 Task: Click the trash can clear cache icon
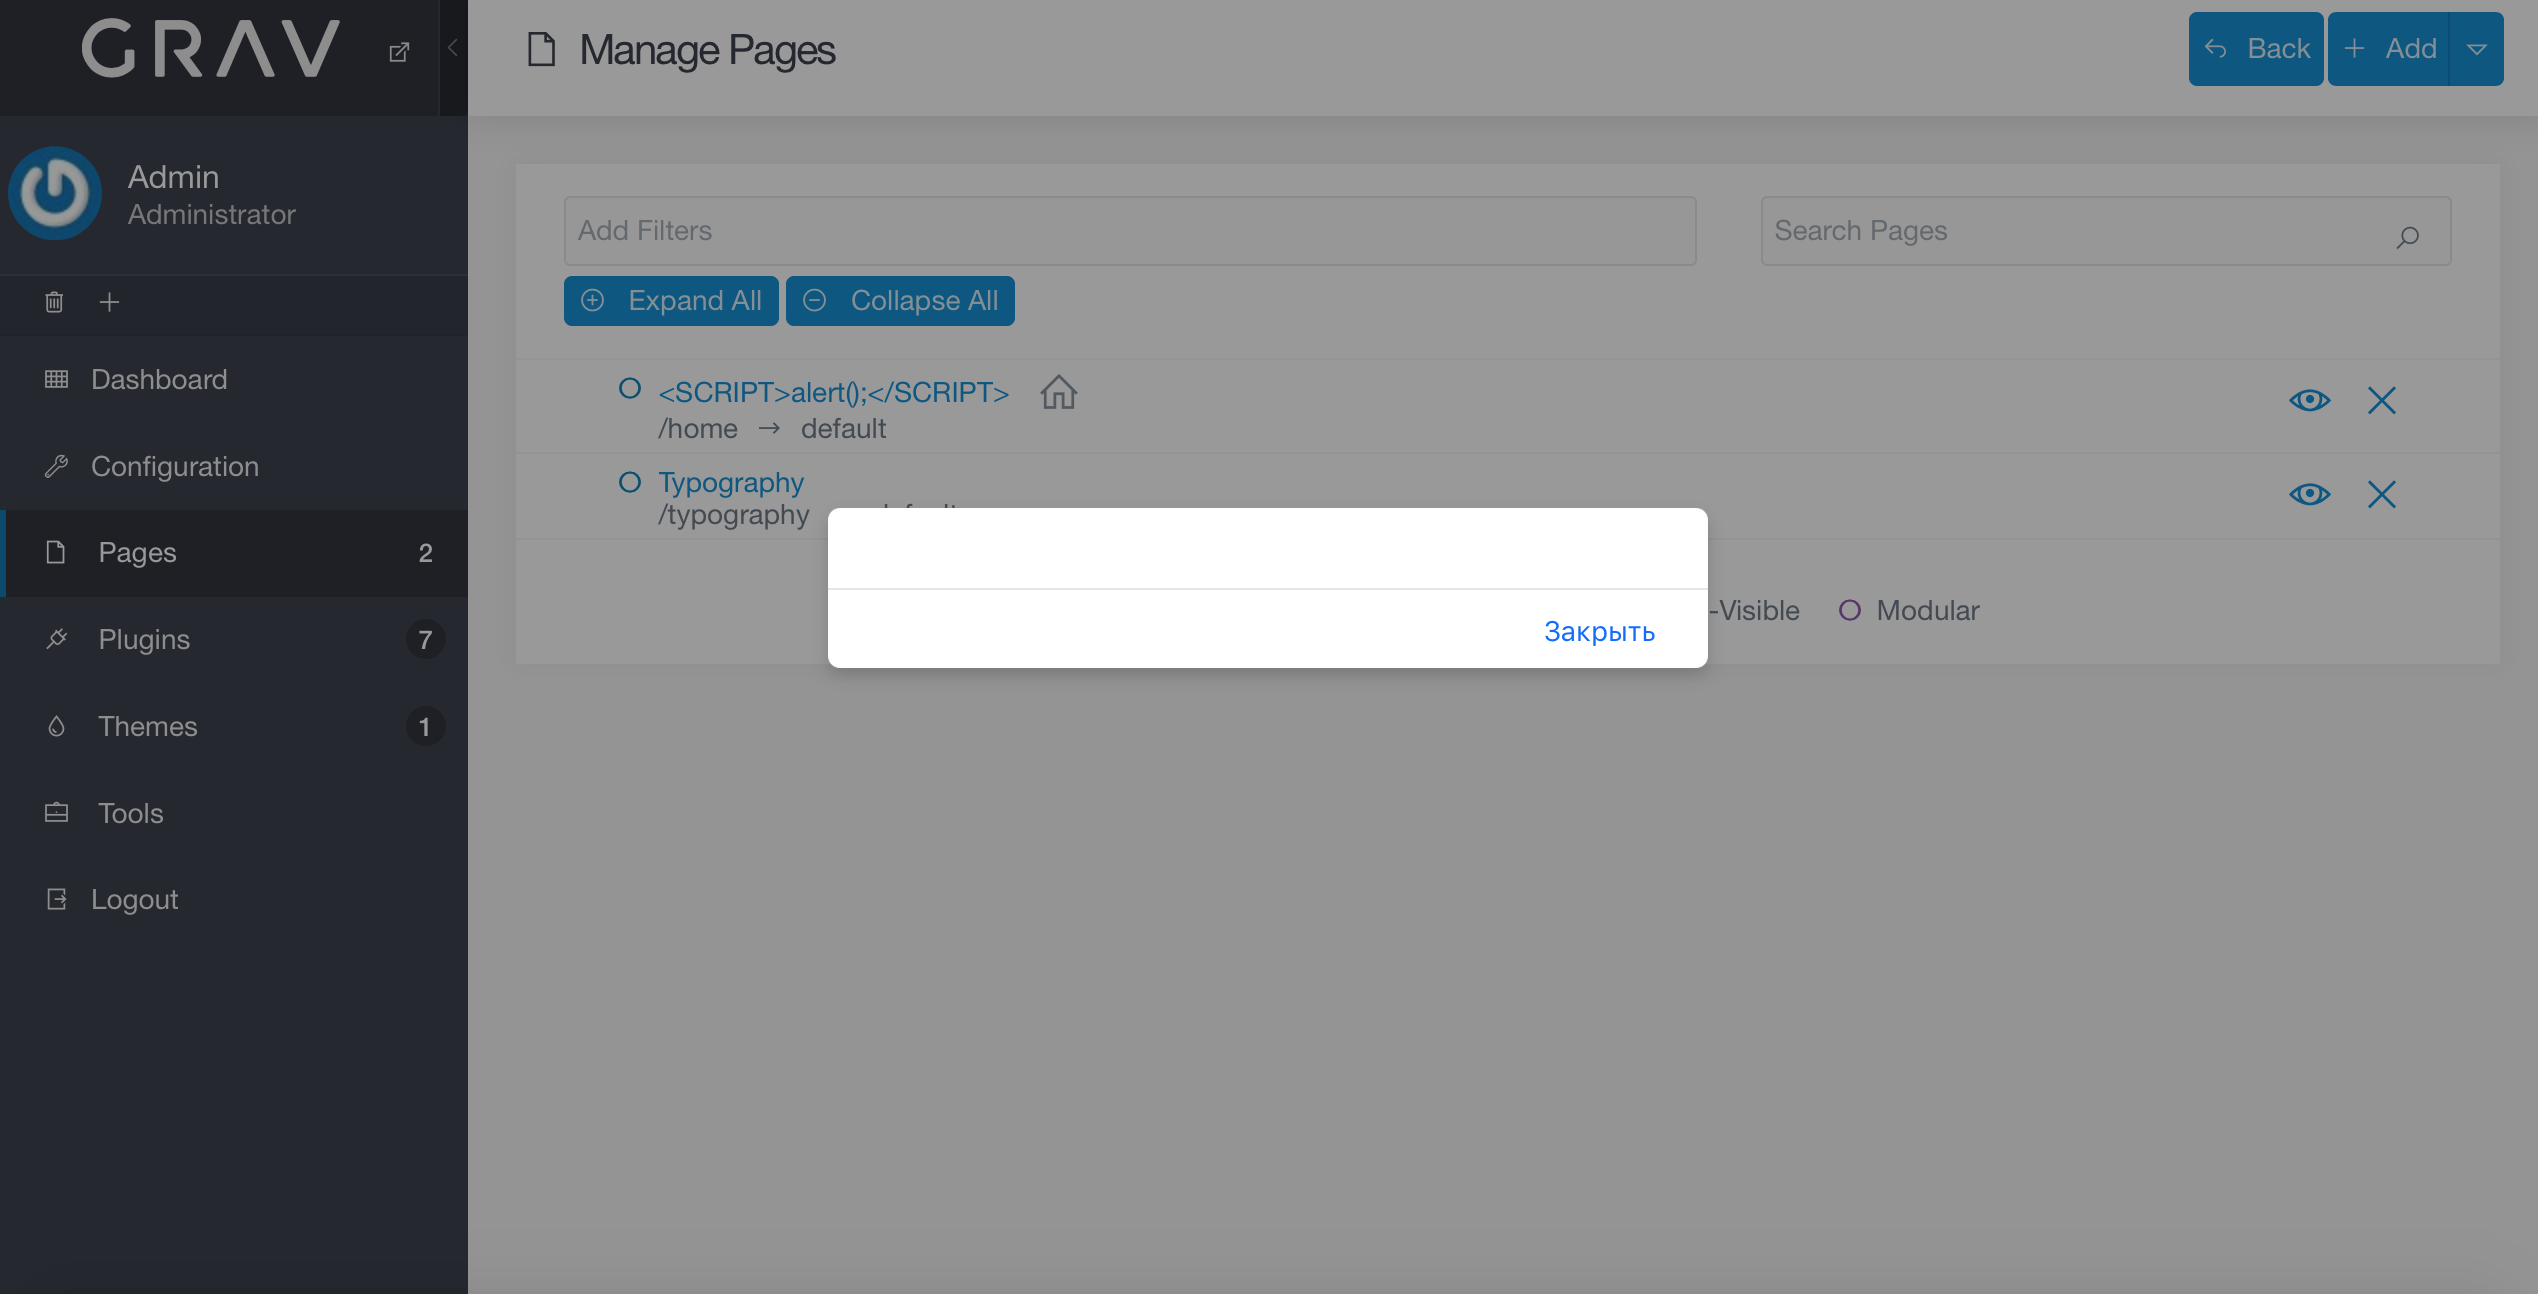(54, 302)
